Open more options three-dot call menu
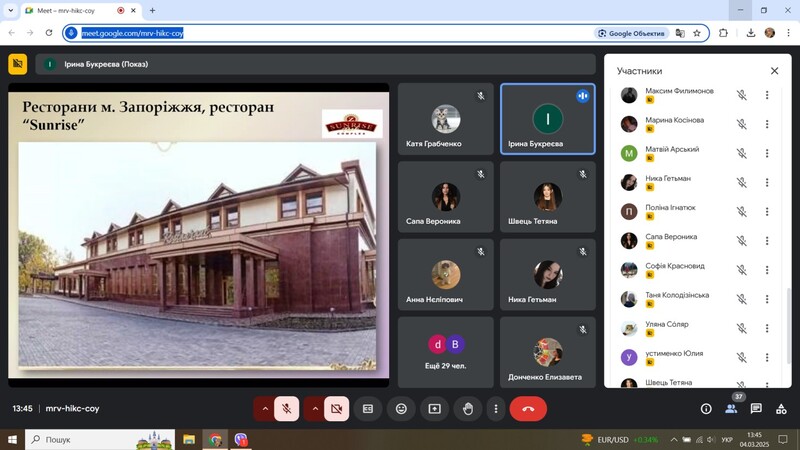This screenshot has width=800, height=450. pyautogui.click(x=495, y=409)
